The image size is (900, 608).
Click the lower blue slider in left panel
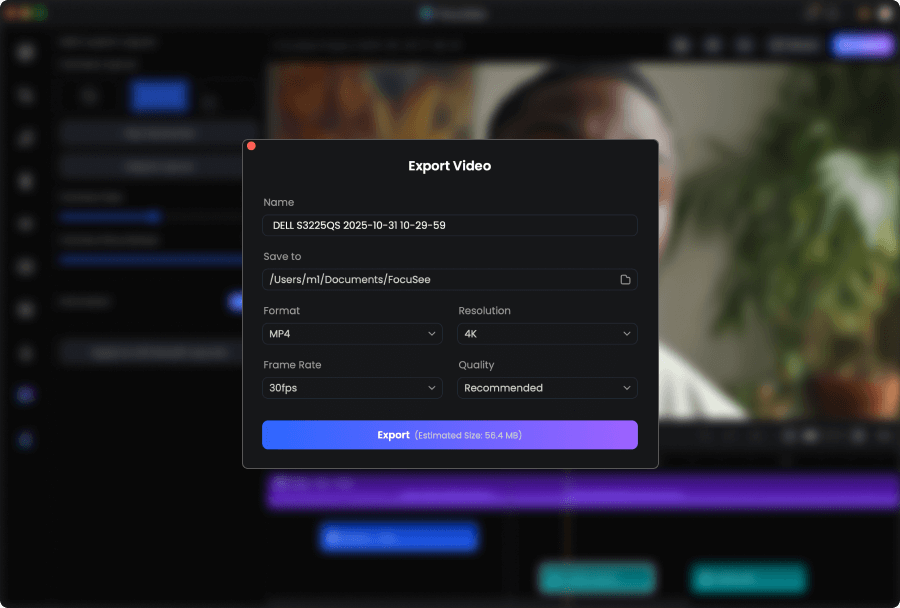click(150, 259)
